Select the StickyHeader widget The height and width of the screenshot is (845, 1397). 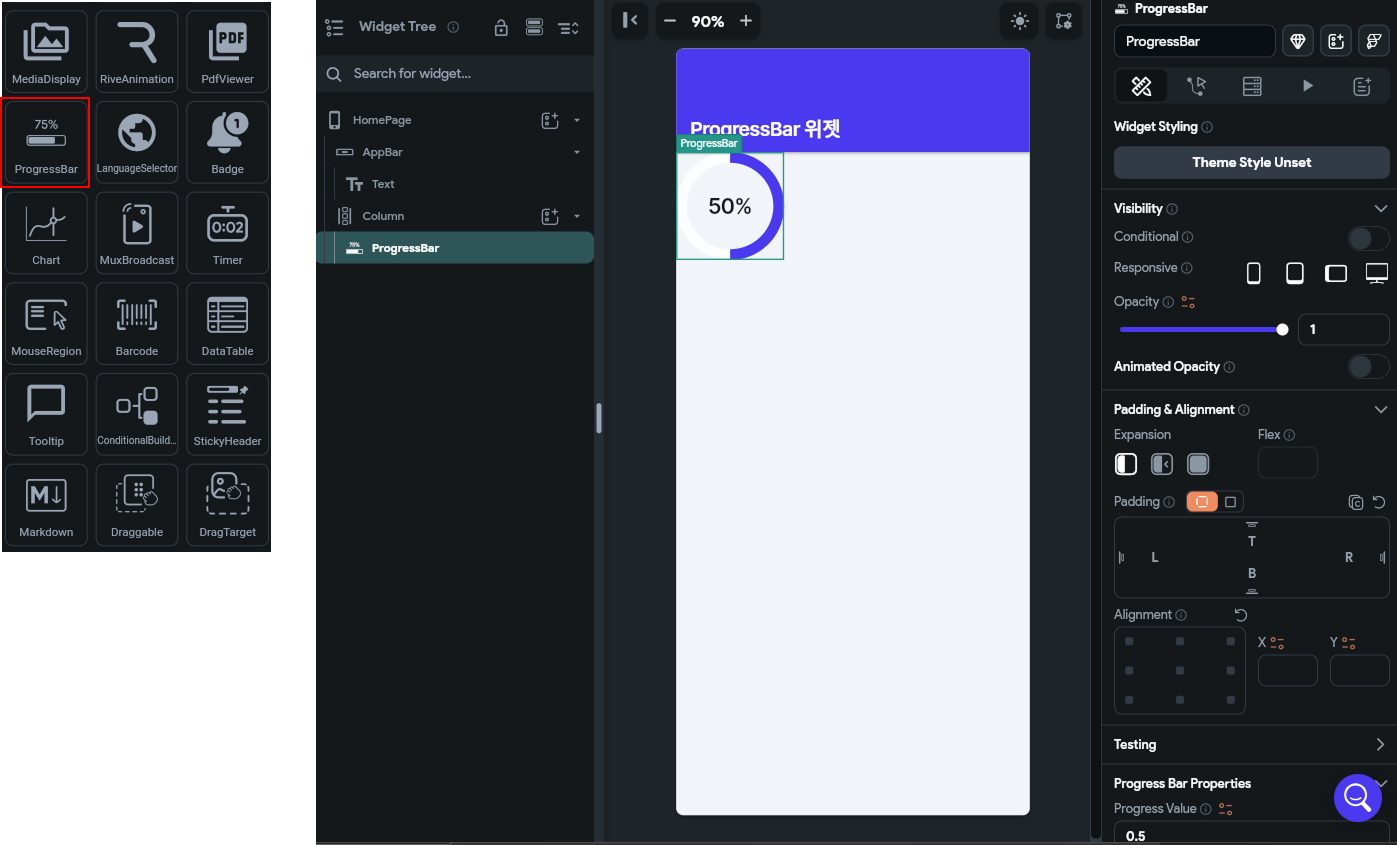point(227,414)
